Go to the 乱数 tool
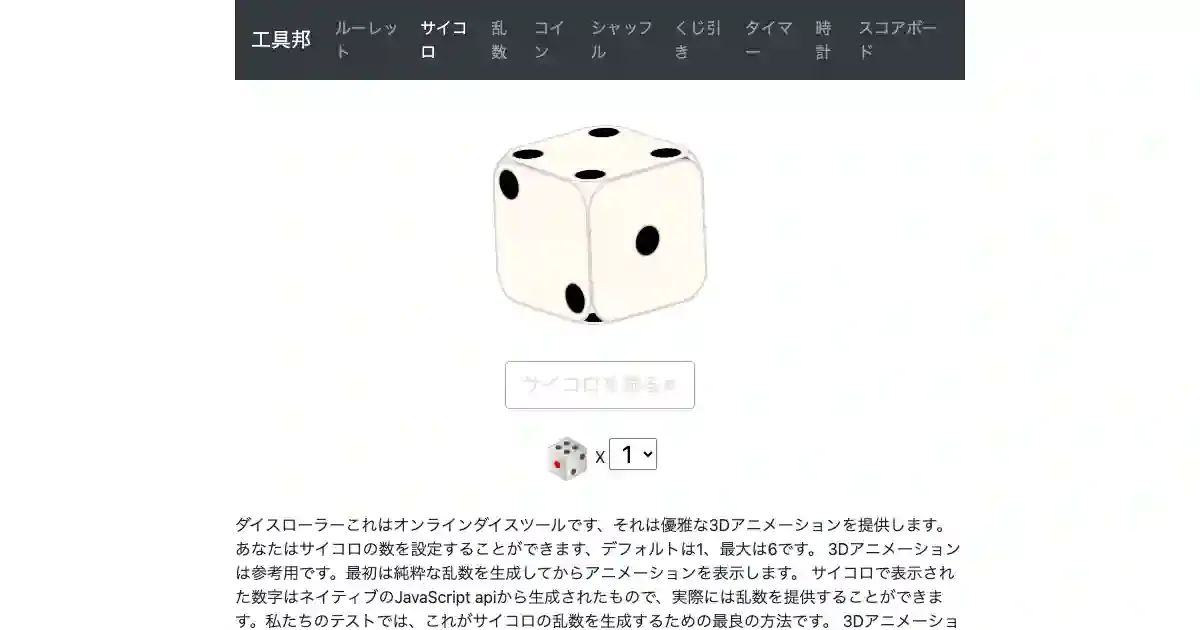Image resolution: width=1200 pixels, height=630 pixels. tap(499, 40)
